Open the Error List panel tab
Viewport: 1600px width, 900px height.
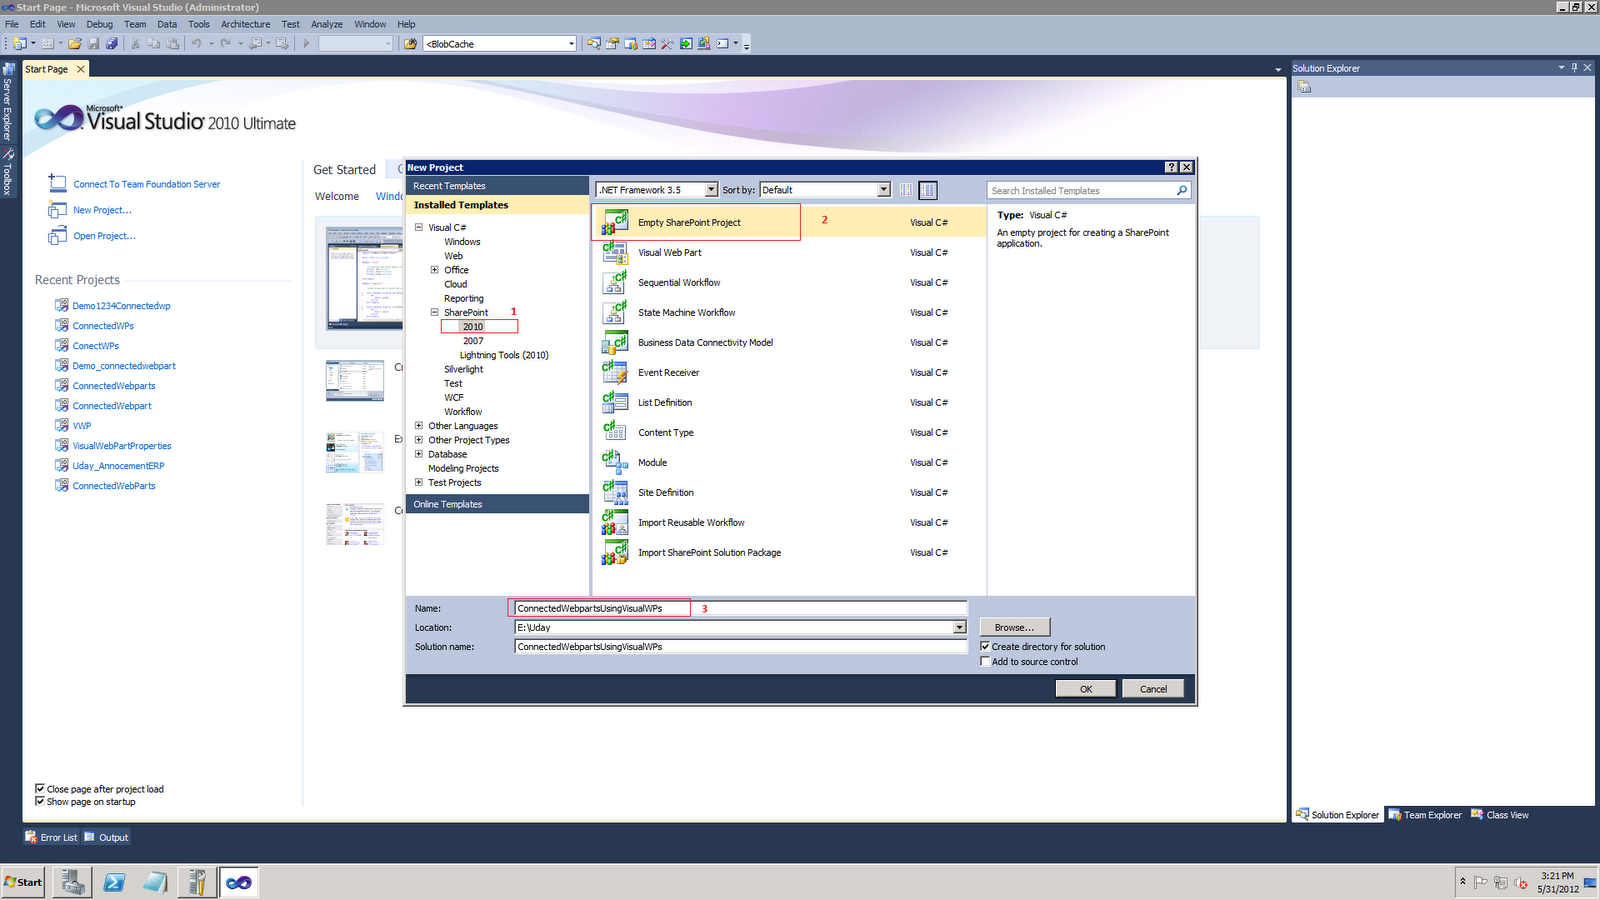click(51, 837)
